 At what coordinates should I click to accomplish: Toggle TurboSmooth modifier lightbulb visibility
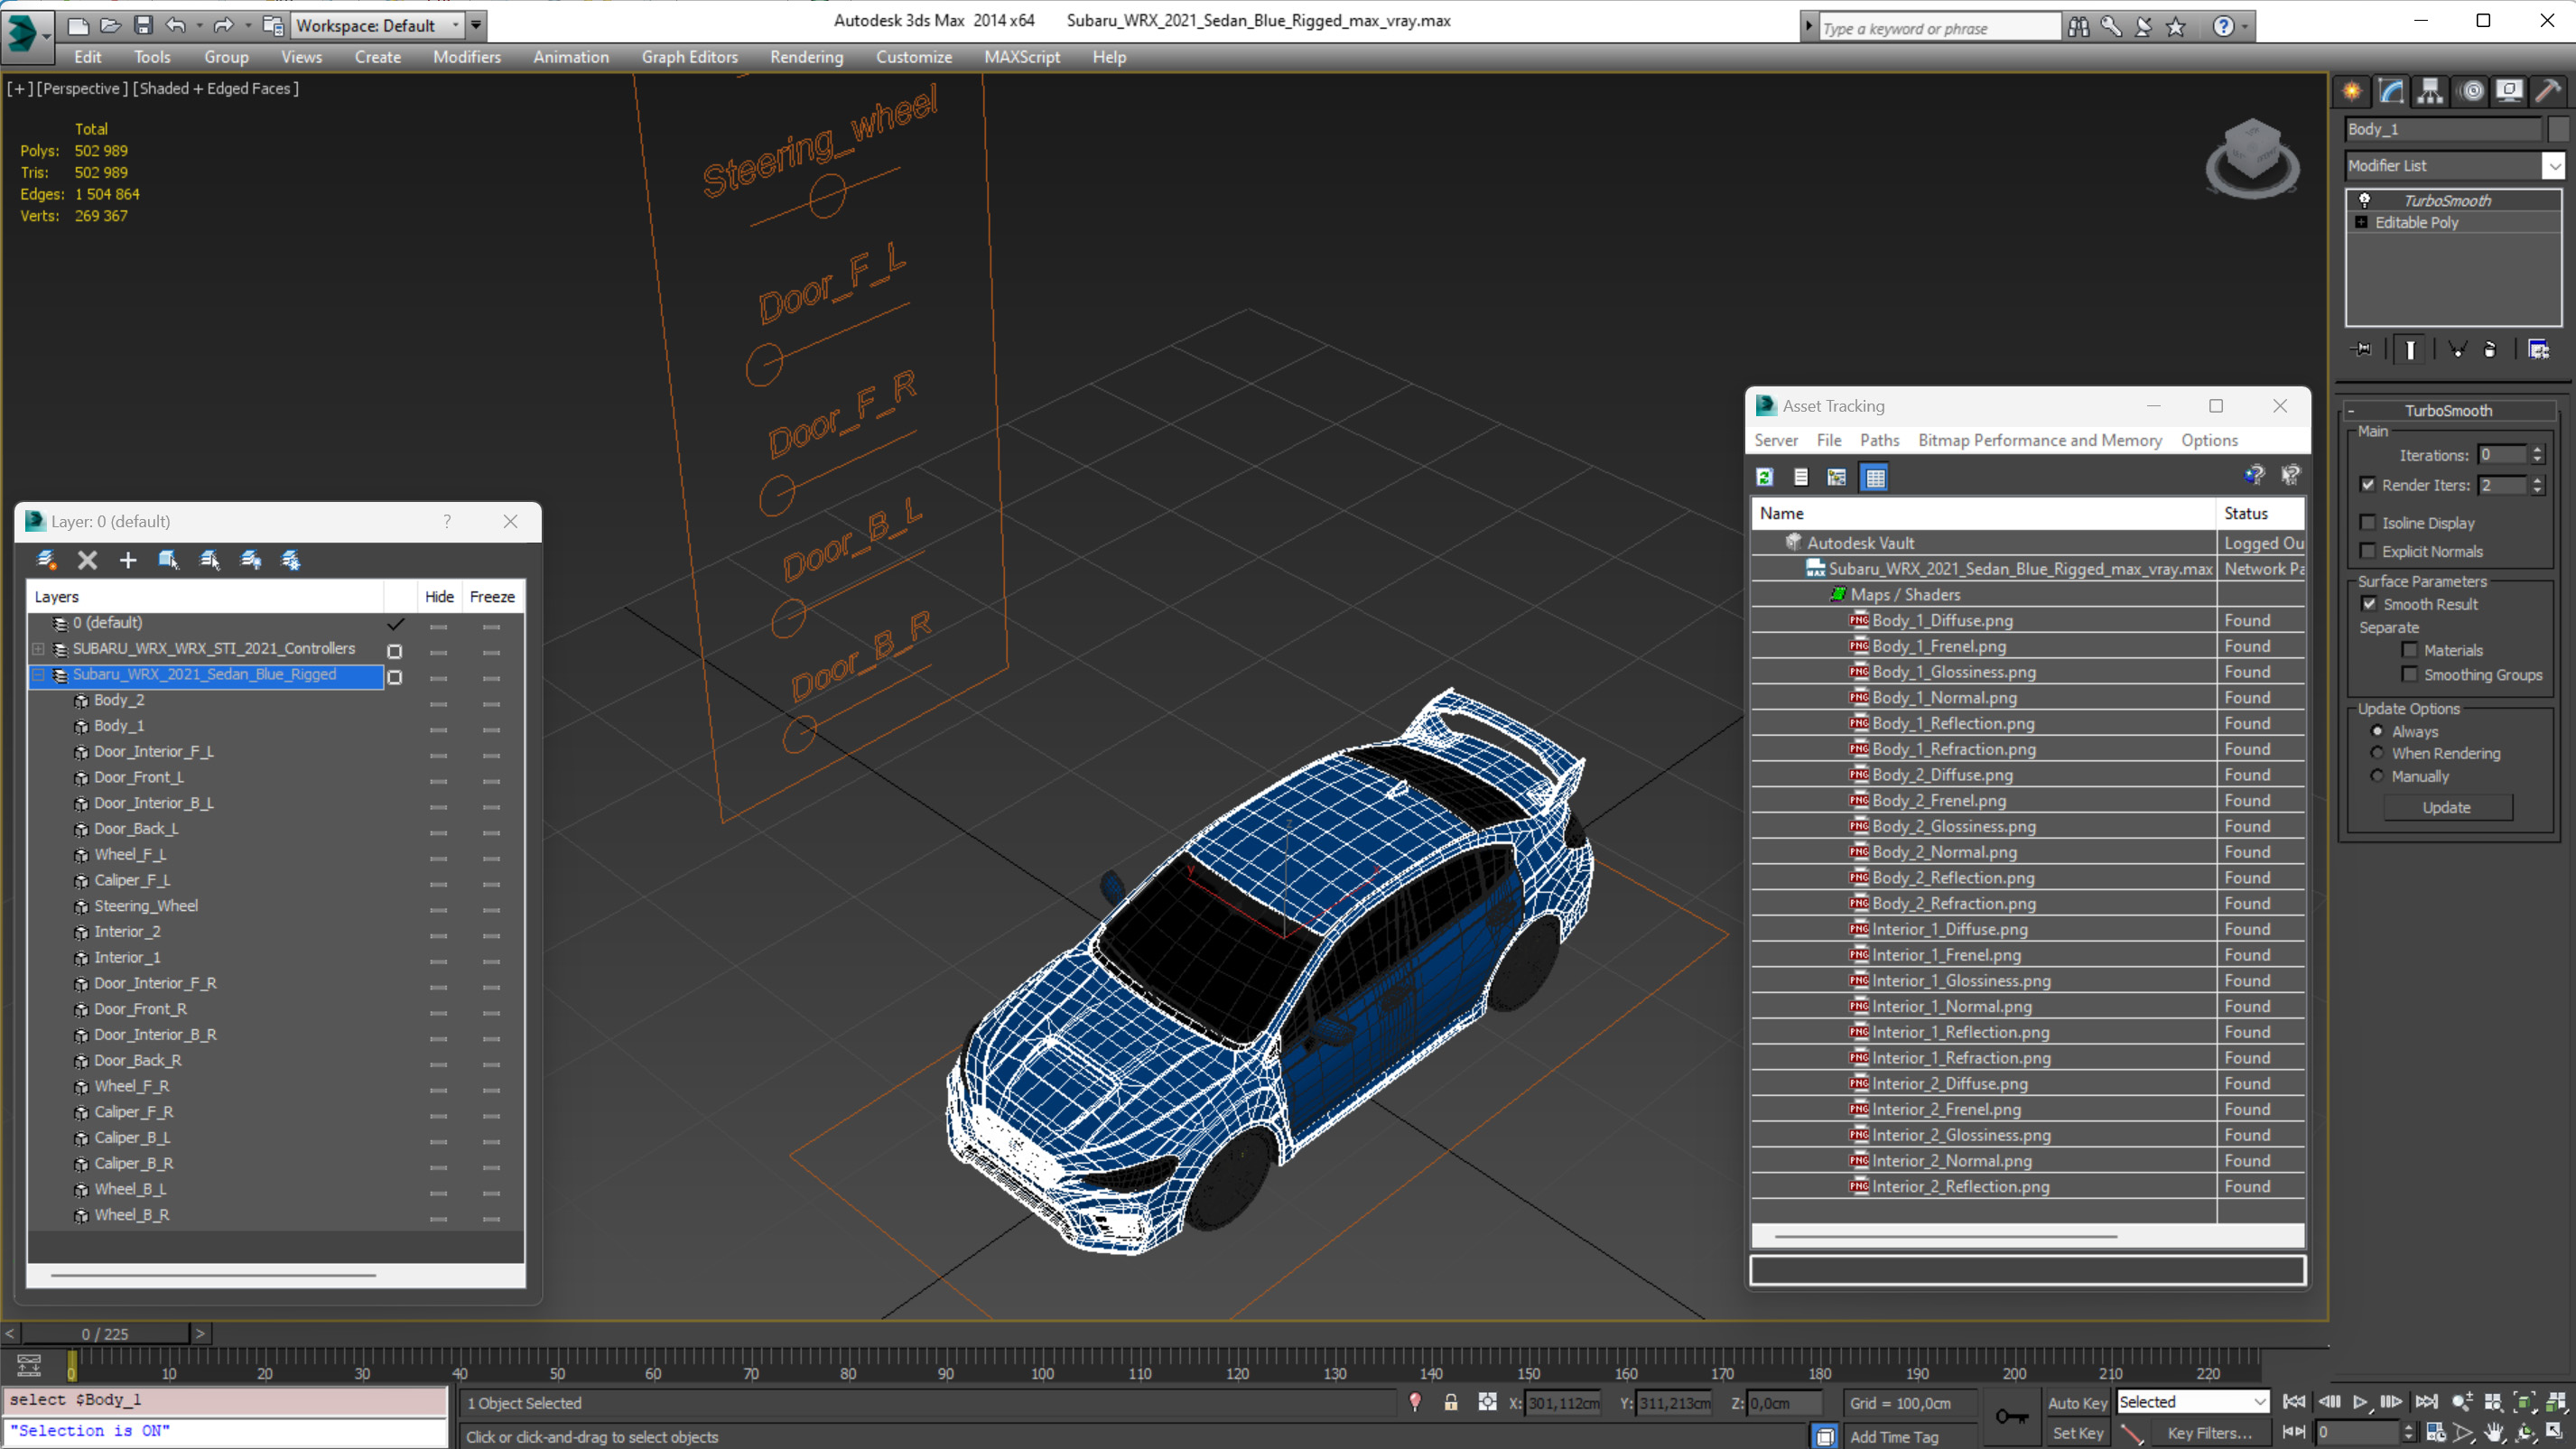coord(2365,200)
